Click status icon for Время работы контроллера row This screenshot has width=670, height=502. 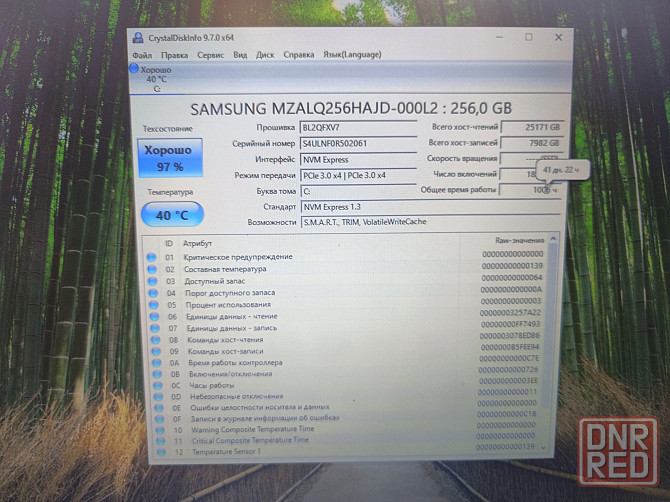(157, 363)
